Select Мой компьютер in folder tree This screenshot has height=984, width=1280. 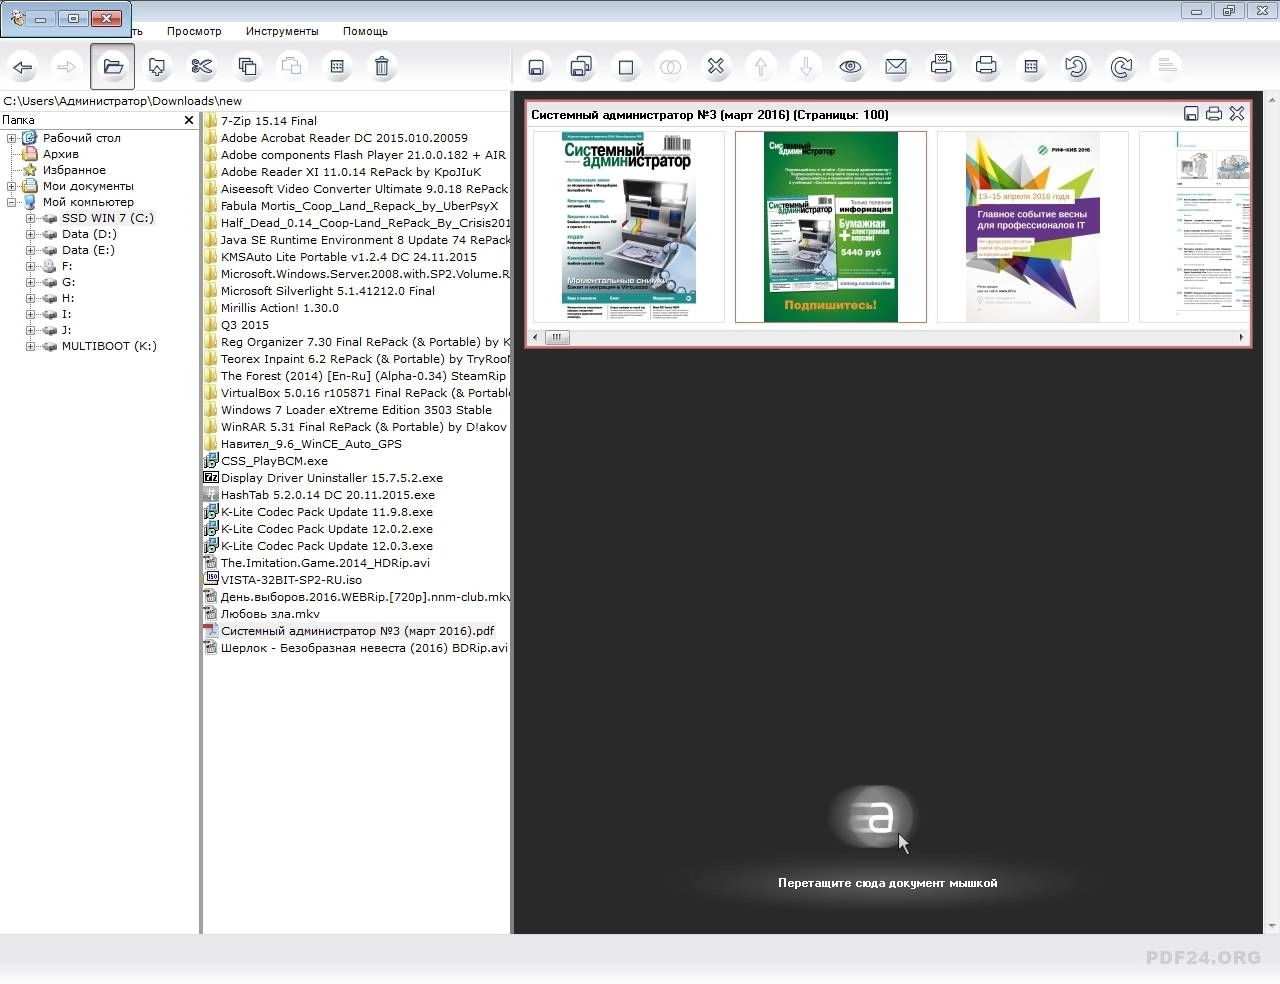pos(88,202)
